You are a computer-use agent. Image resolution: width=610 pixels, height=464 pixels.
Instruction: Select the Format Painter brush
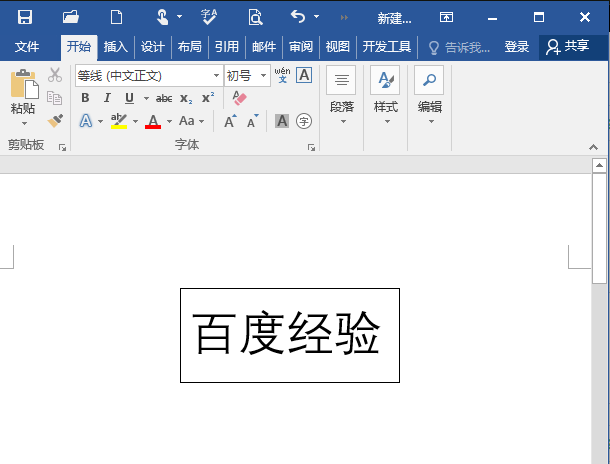coord(55,121)
